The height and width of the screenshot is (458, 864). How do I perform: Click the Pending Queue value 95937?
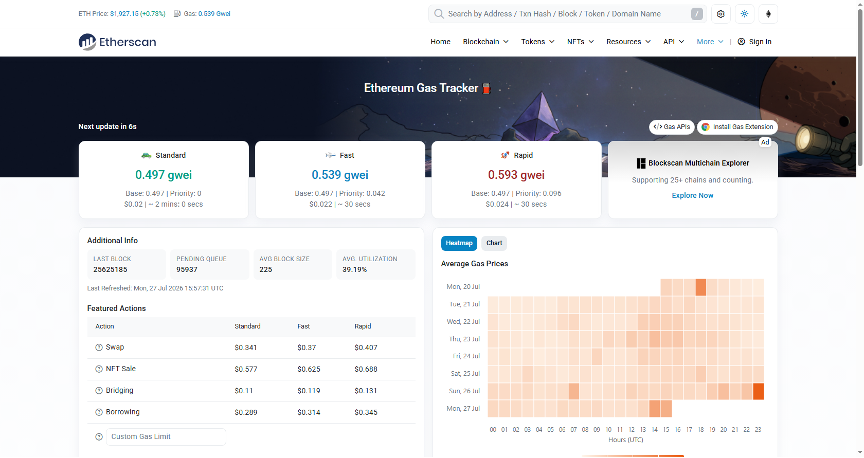(187, 270)
